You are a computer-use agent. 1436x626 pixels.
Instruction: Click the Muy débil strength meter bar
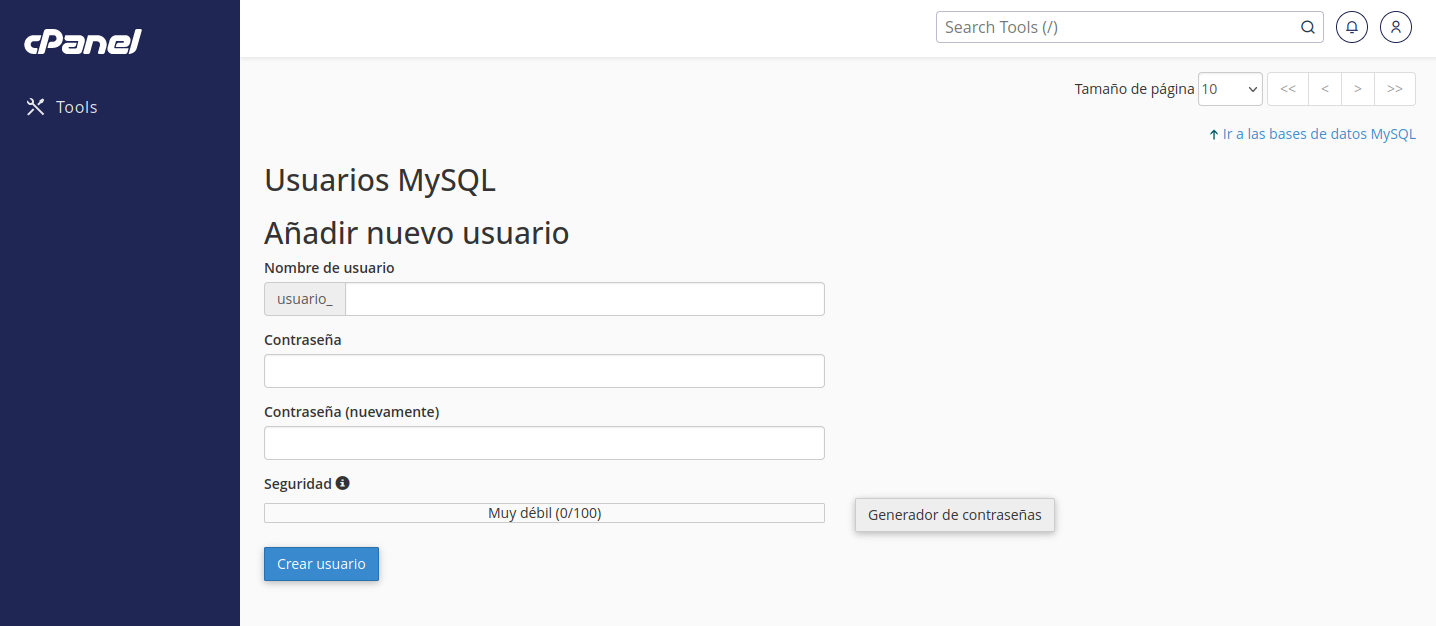pos(544,513)
